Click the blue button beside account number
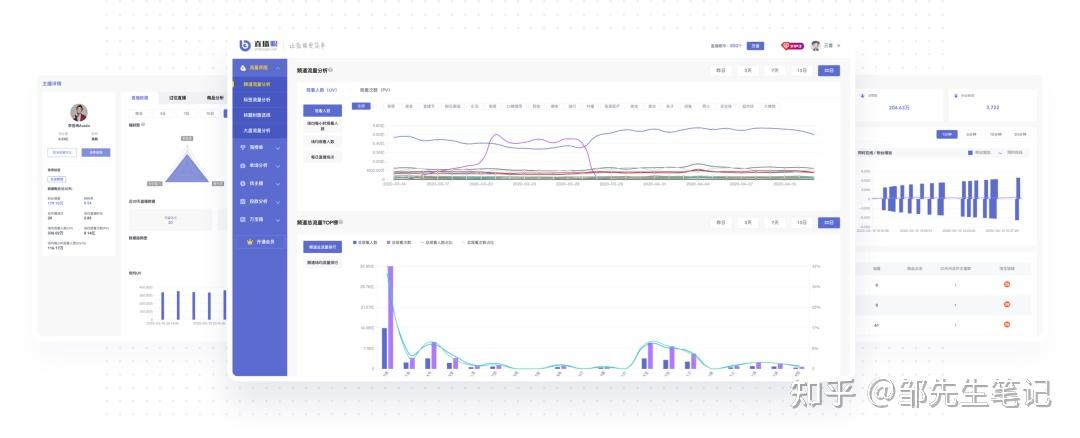Screen dimensions: 1080x438 755,46
